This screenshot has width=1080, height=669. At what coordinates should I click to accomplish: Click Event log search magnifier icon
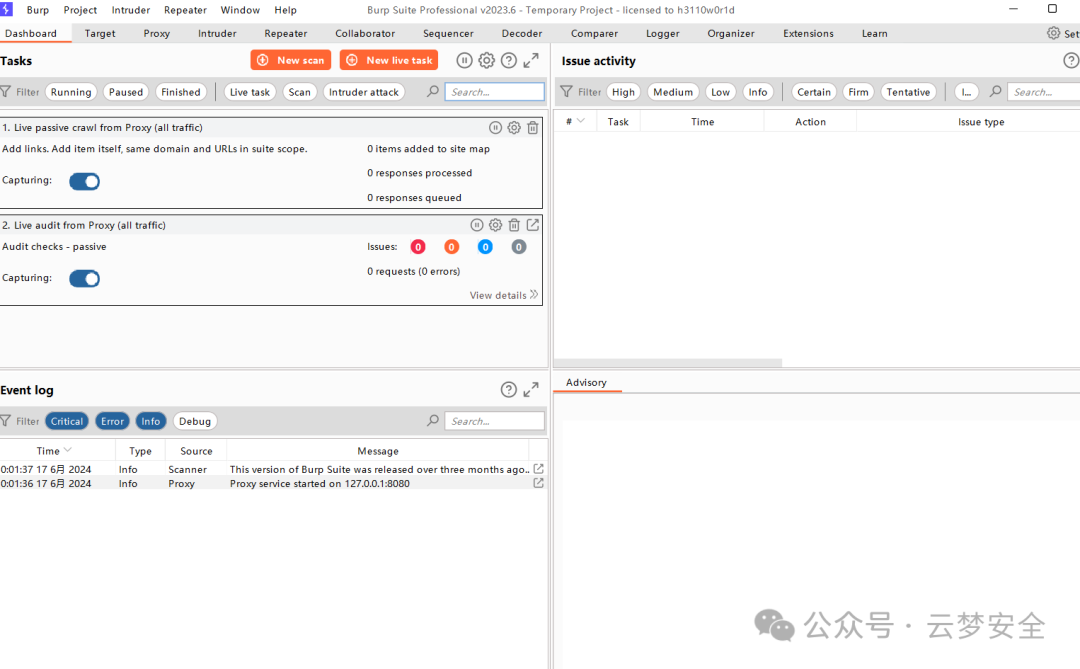(433, 420)
